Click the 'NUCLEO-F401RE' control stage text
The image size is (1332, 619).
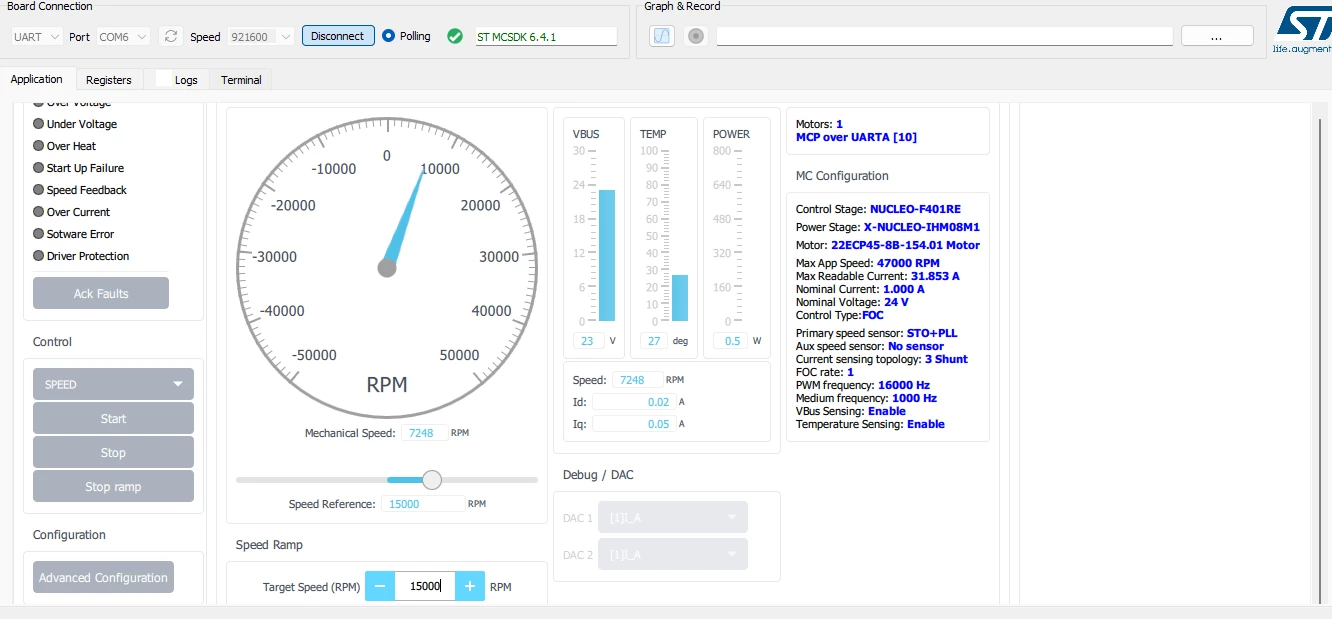pos(915,209)
